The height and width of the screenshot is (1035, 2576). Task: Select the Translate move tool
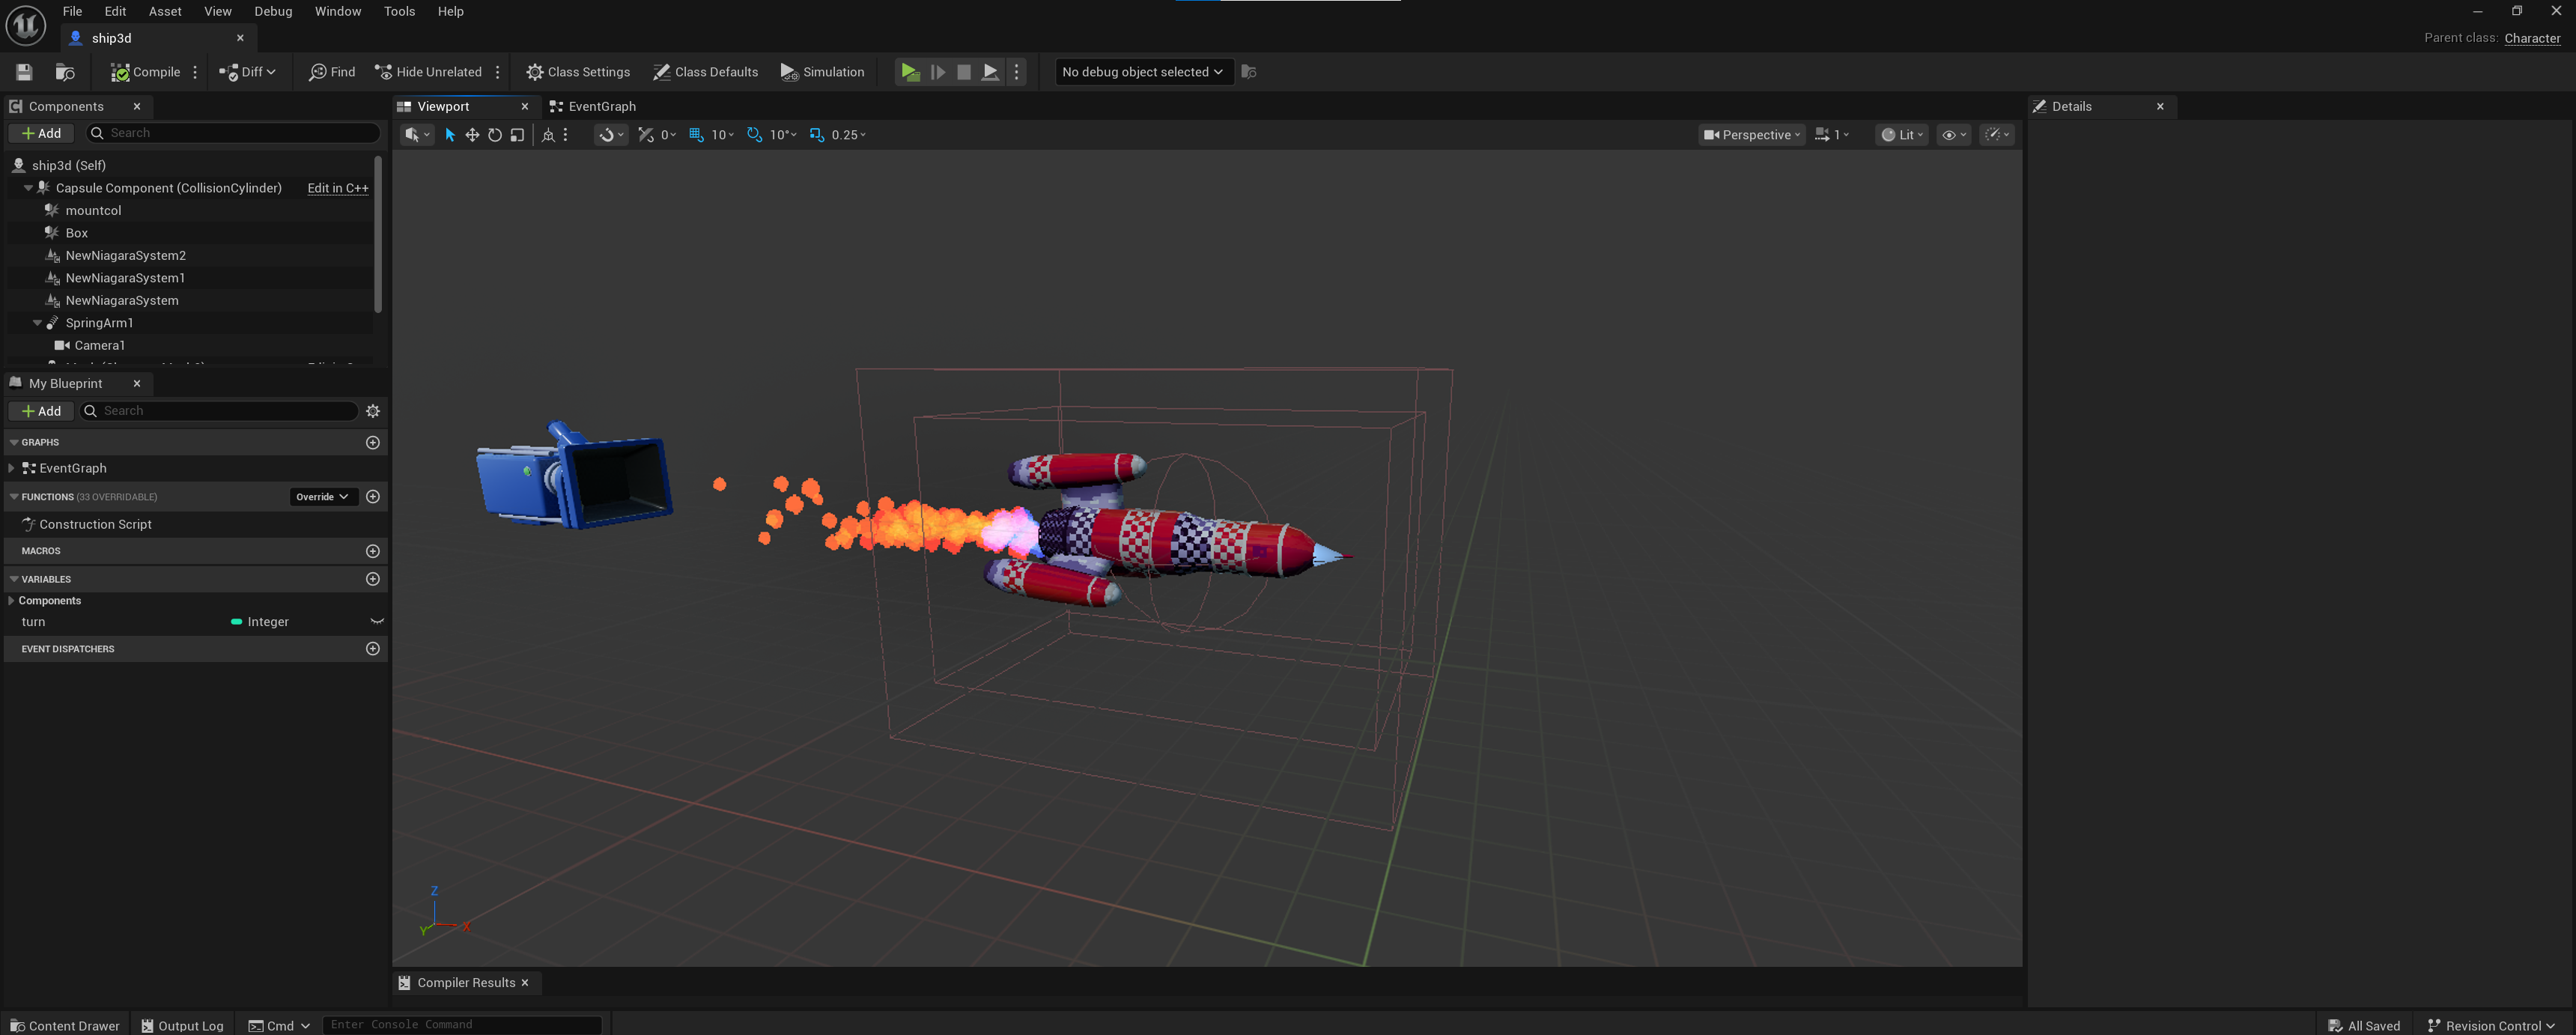472,135
